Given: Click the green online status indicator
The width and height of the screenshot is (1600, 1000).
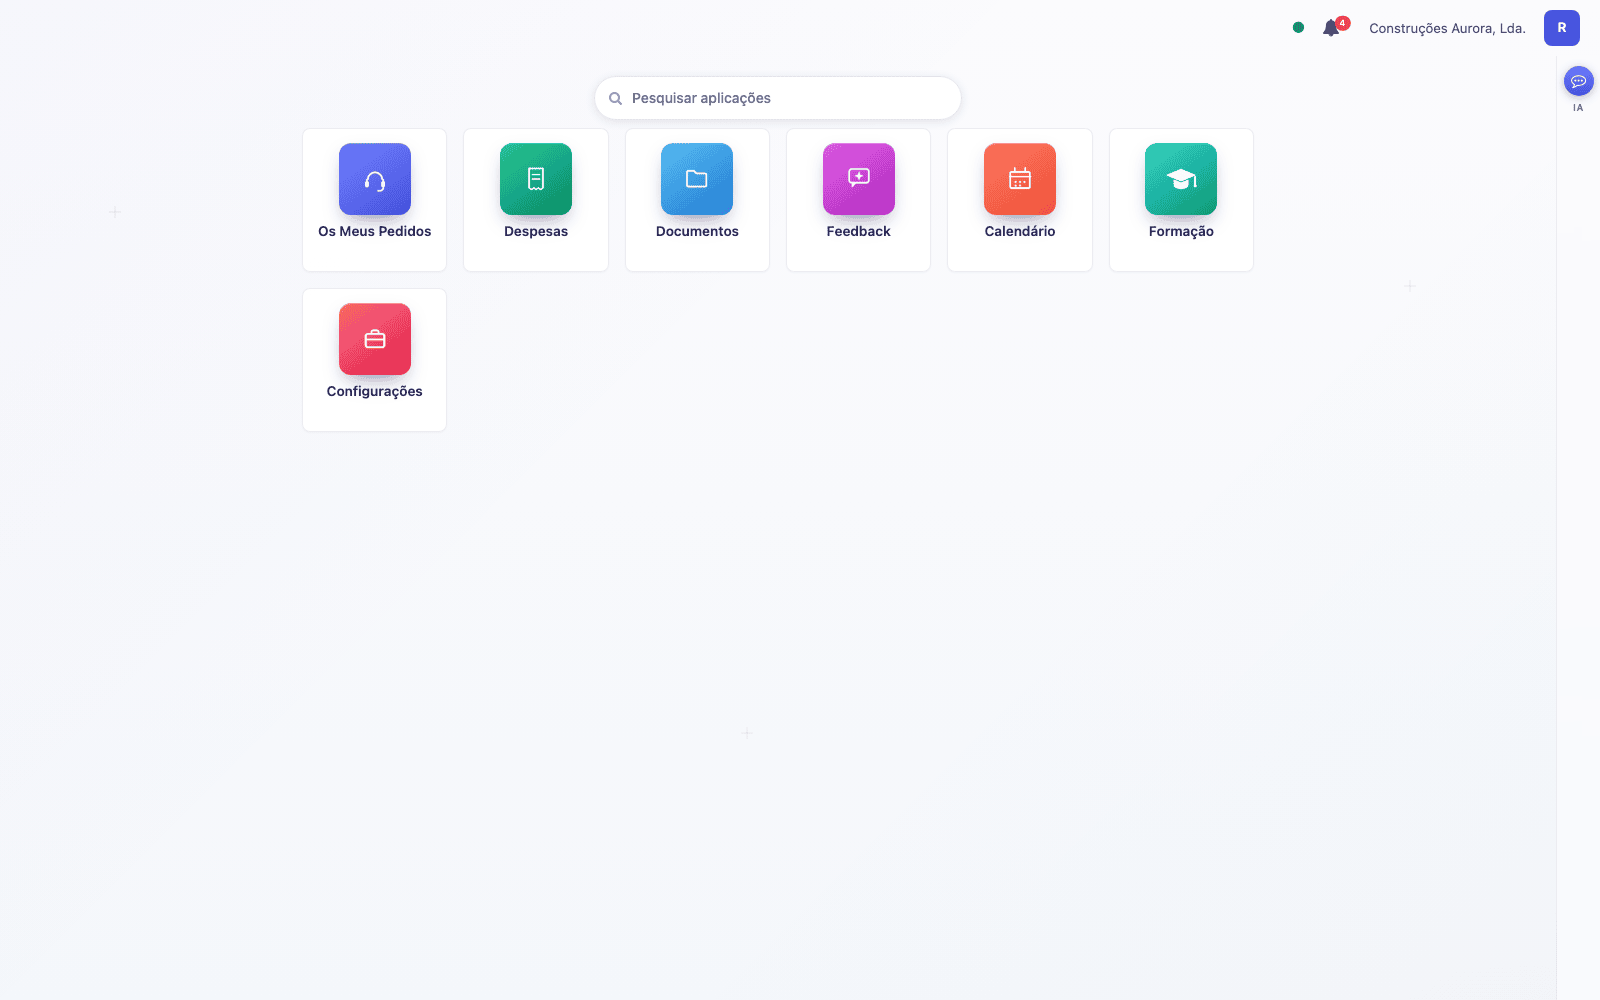Looking at the screenshot, I should [1298, 28].
